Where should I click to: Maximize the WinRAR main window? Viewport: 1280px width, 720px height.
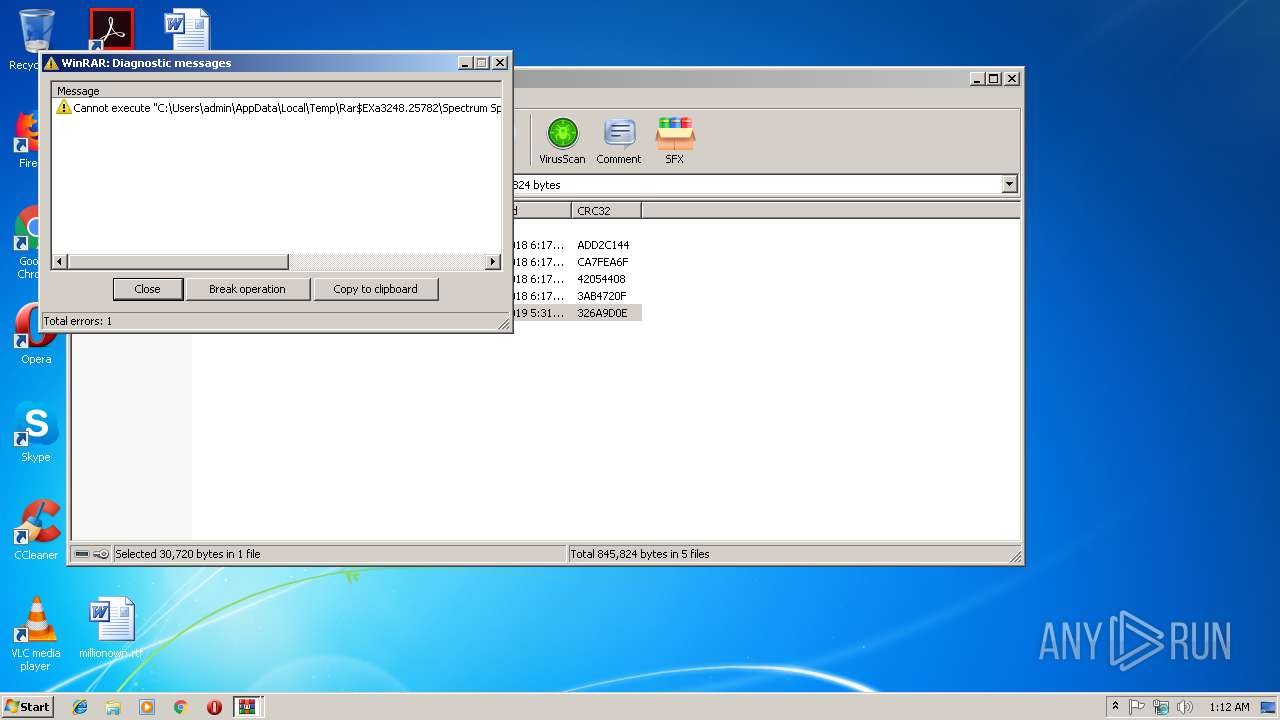click(x=994, y=78)
